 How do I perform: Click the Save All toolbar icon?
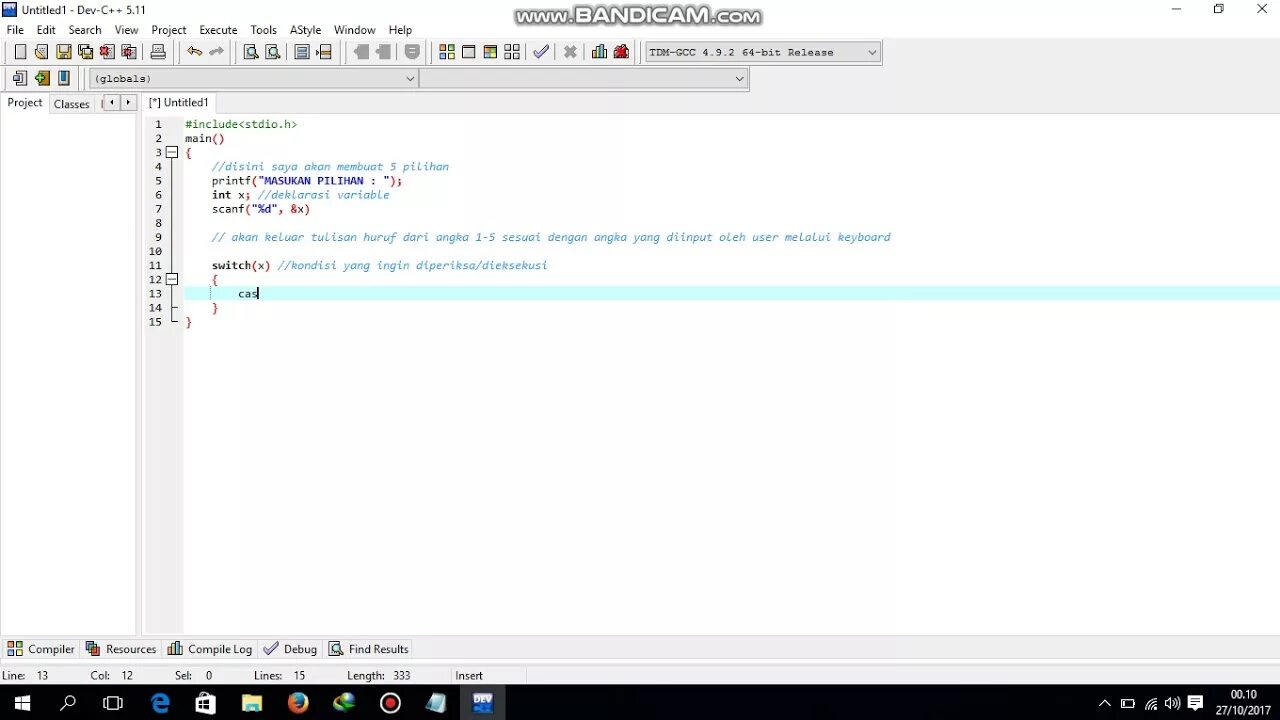(85, 52)
